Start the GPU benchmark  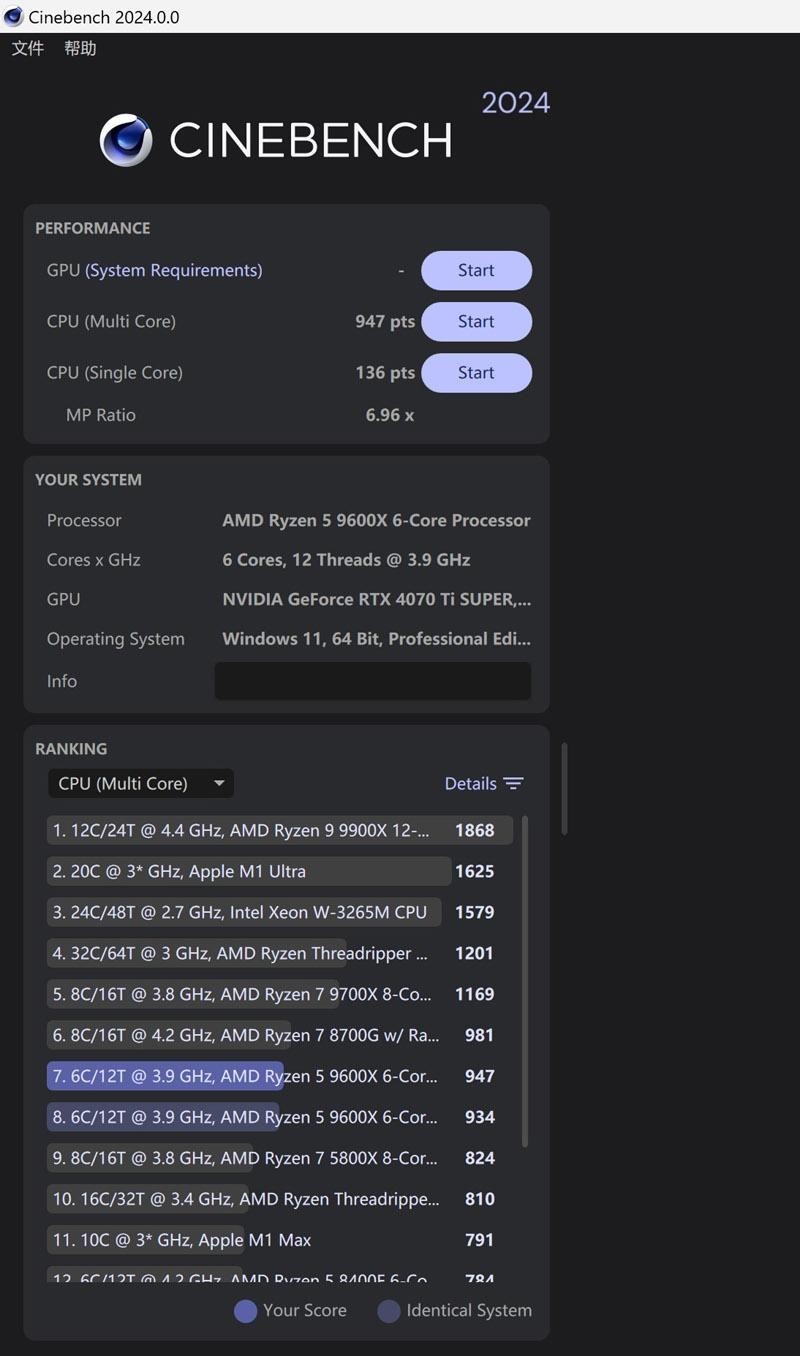pos(476,270)
